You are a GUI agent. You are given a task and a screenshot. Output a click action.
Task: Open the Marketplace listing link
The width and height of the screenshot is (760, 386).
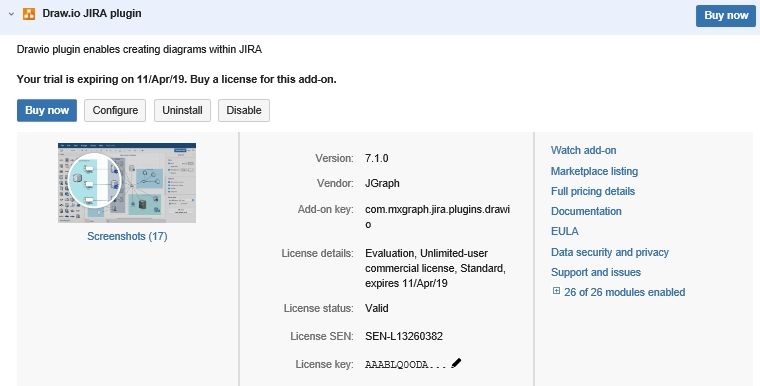coord(594,171)
